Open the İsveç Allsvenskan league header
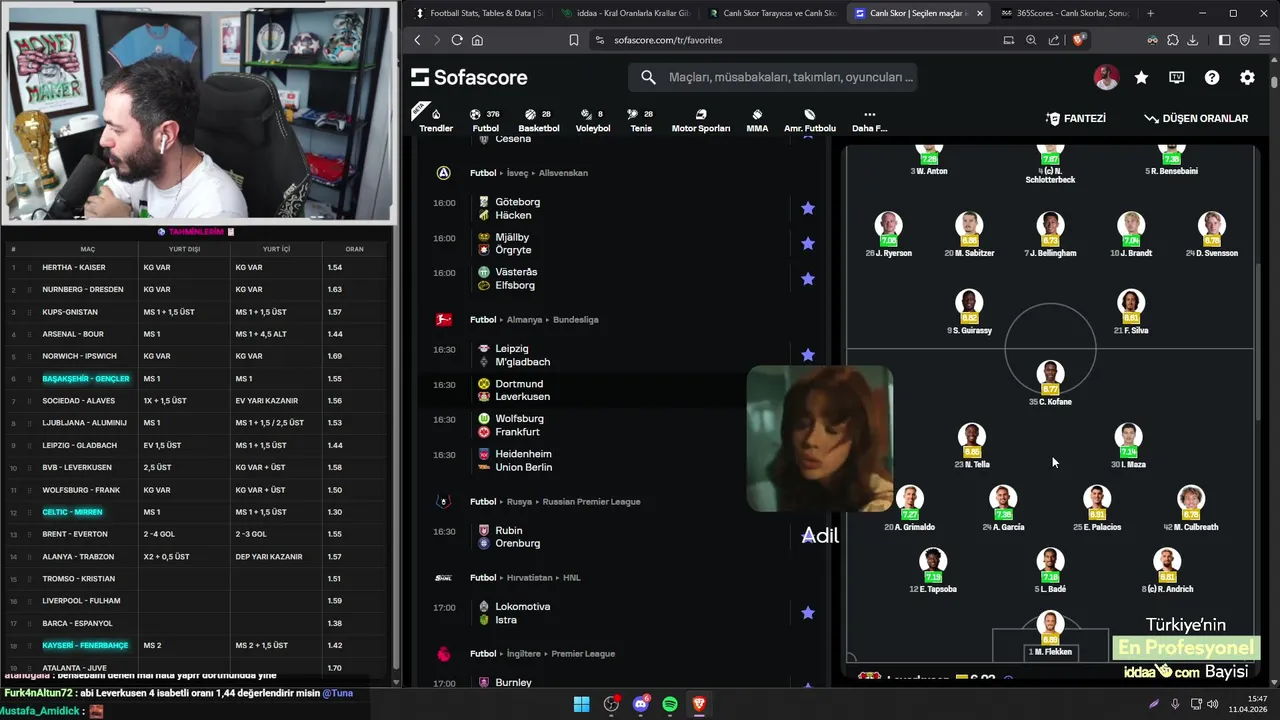 529,173
